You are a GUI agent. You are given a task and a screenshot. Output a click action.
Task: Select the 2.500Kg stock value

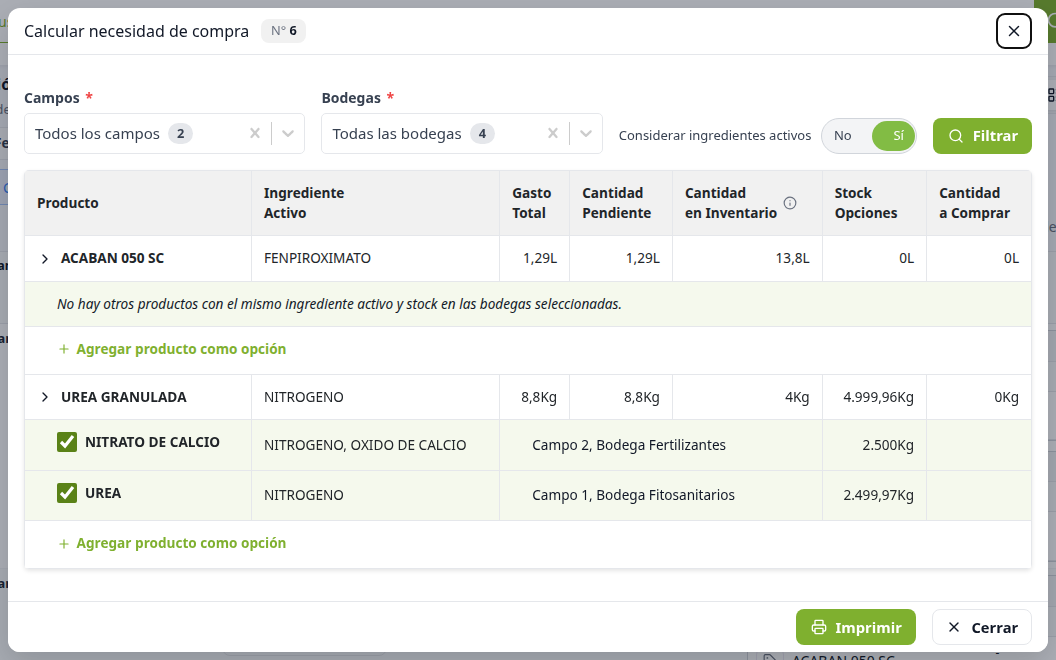click(888, 444)
